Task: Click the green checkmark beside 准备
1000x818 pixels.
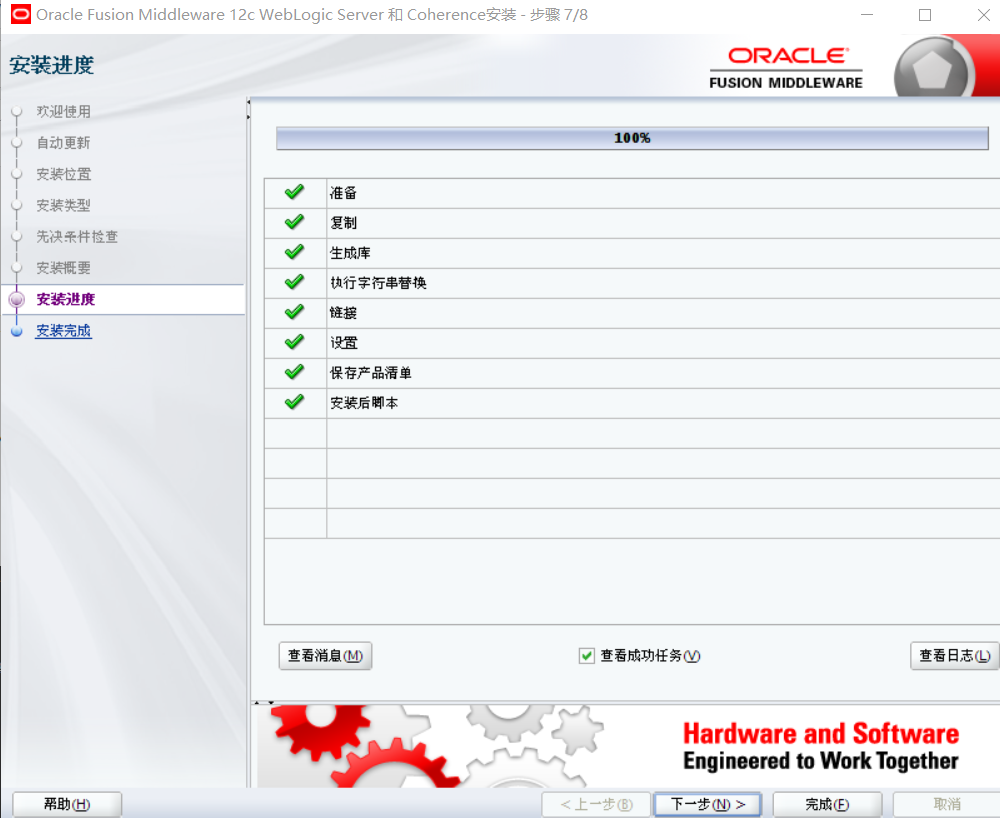Action: [x=294, y=192]
